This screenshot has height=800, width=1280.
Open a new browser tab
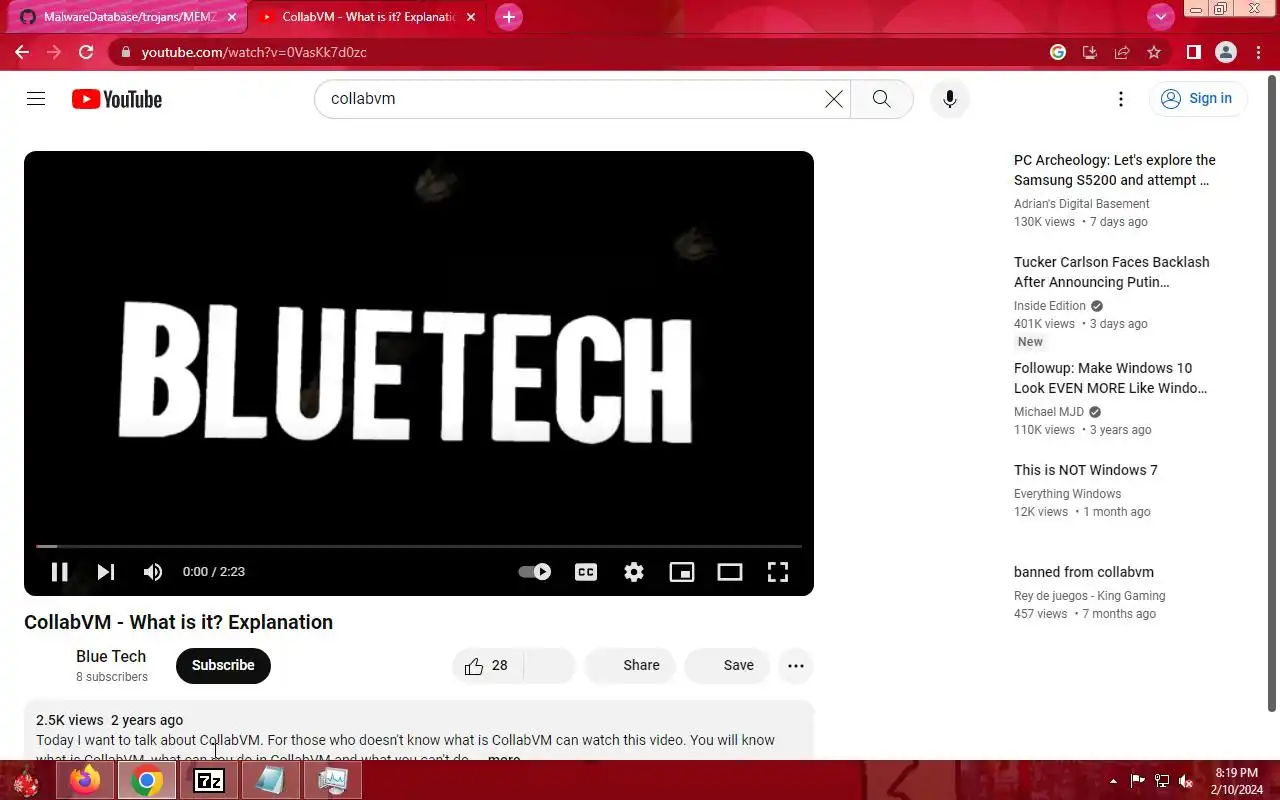(x=509, y=17)
